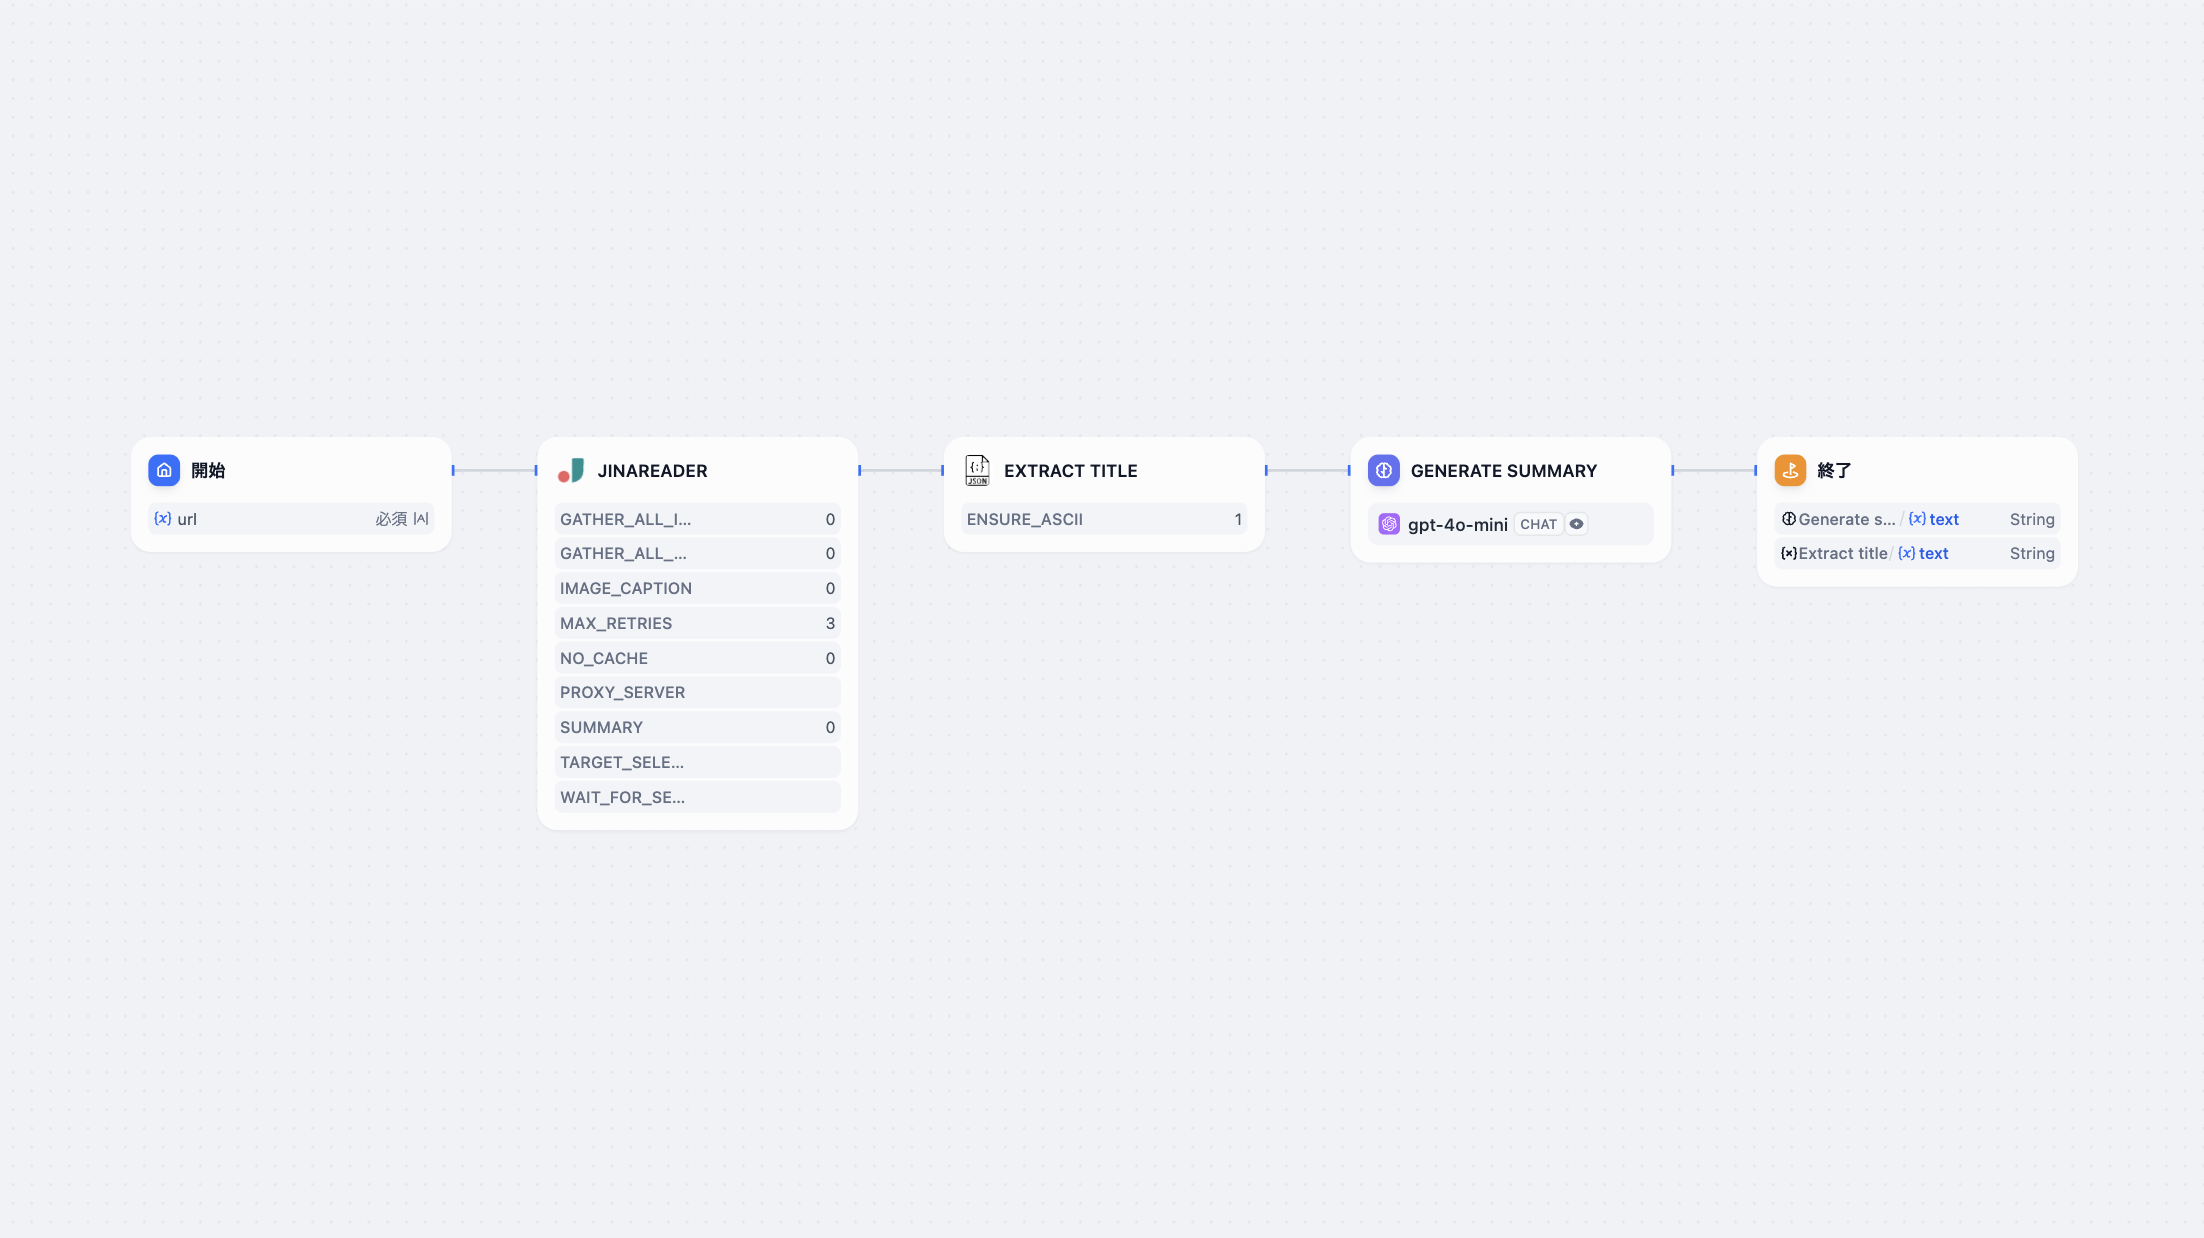Click the text-type icon next to 必須
2204x1238 pixels.
pos(421,519)
